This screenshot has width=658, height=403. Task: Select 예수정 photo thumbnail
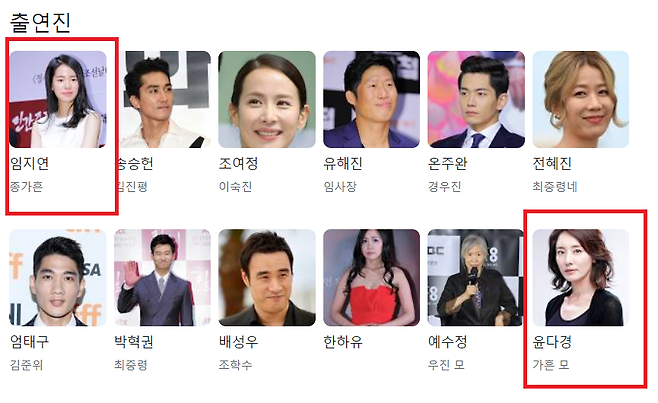click(x=476, y=277)
